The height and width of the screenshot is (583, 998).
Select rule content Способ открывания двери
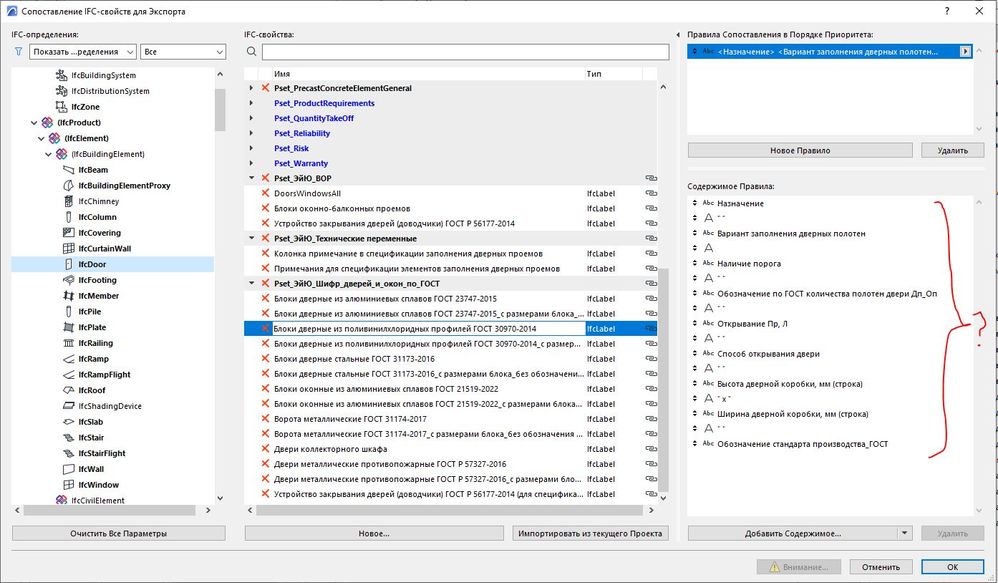point(768,353)
